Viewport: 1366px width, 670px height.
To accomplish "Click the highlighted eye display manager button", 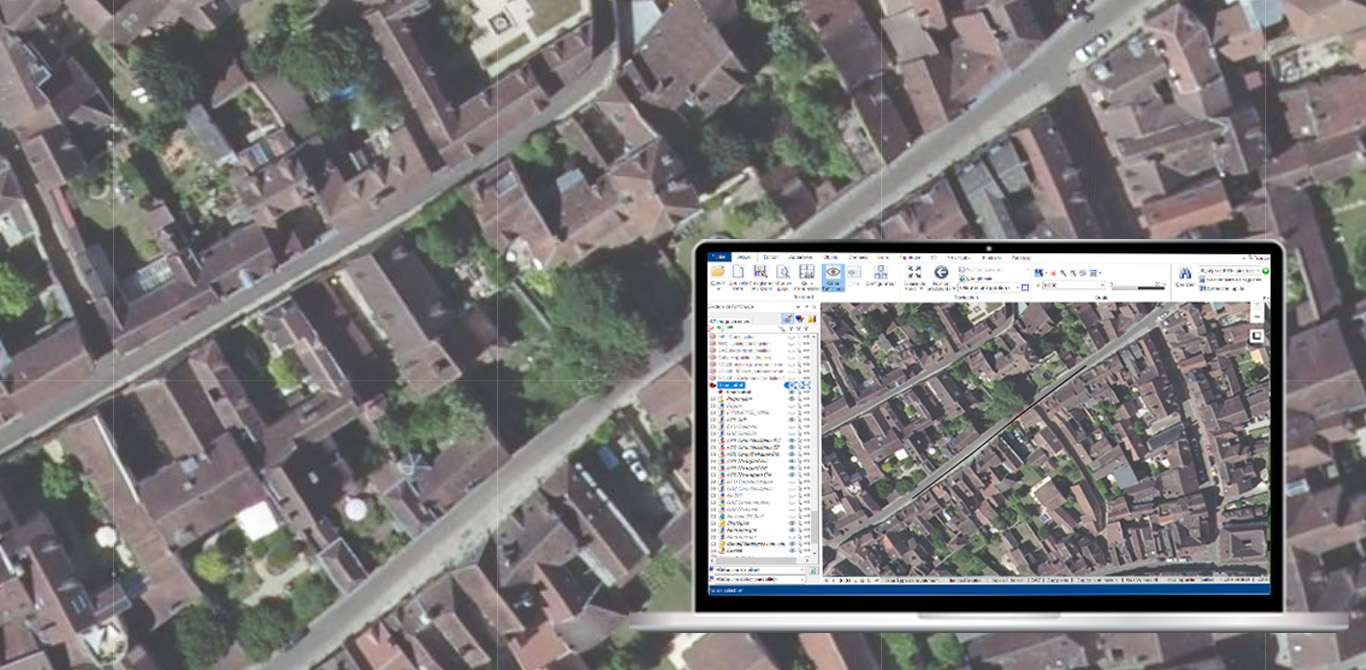I will [x=832, y=276].
